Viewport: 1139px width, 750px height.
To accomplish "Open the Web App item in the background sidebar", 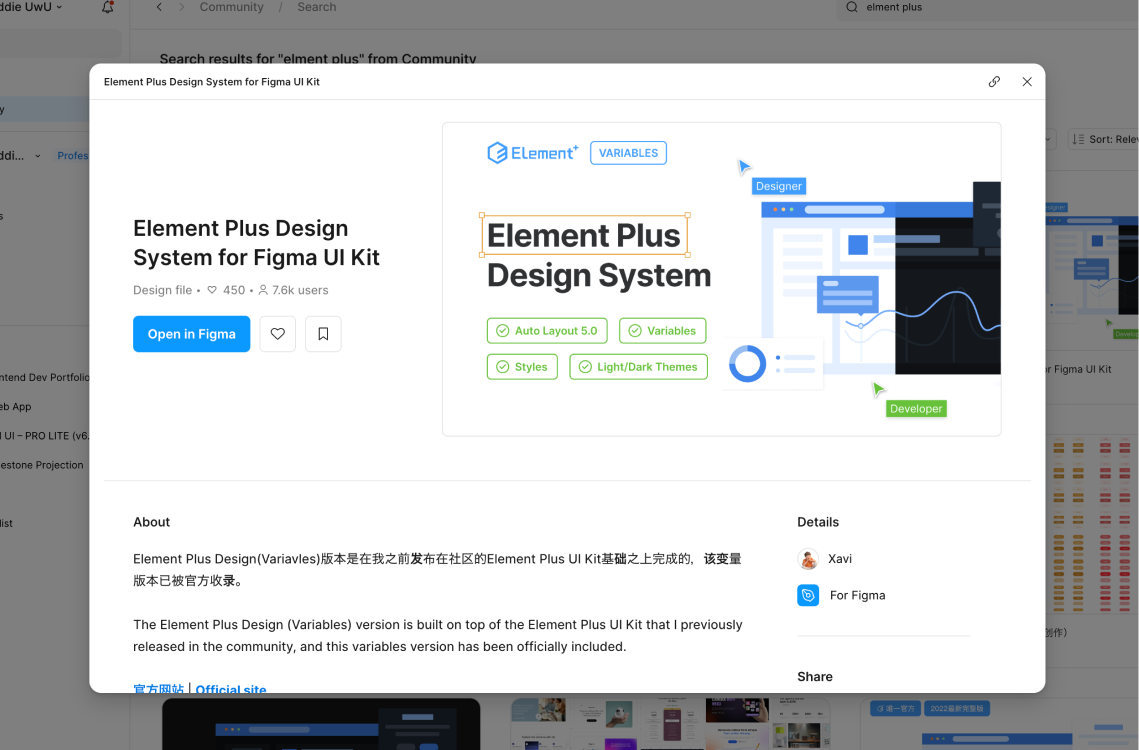I will pyautogui.click(x=16, y=406).
